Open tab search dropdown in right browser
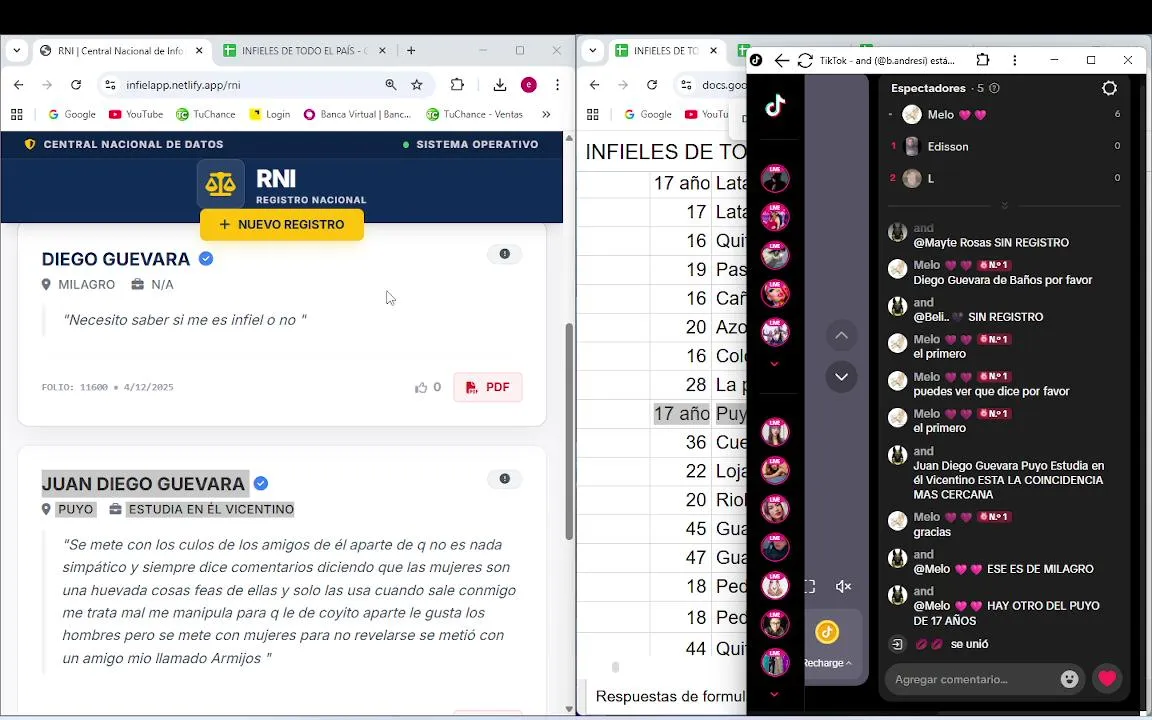The width and height of the screenshot is (1152, 720). point(593,51)
